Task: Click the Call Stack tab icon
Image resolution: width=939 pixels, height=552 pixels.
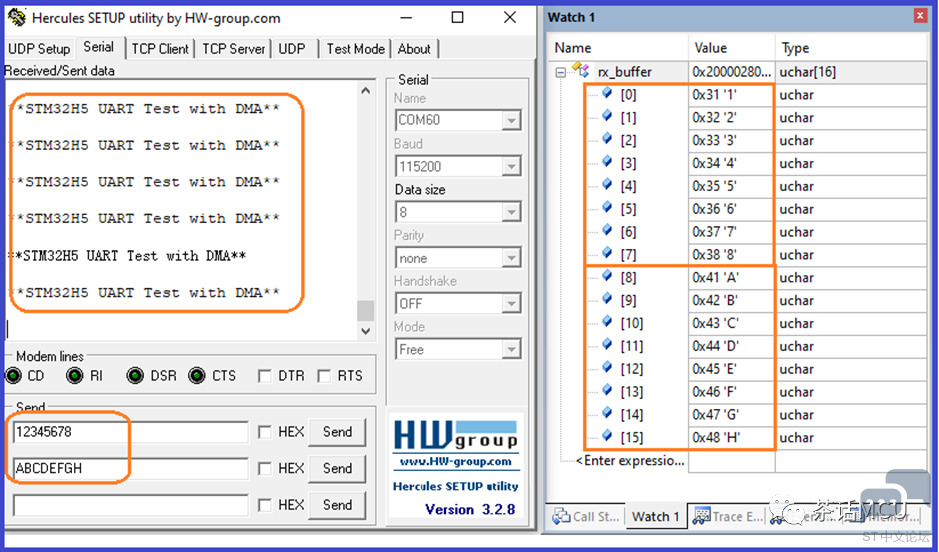Action: tap(561, 515)
